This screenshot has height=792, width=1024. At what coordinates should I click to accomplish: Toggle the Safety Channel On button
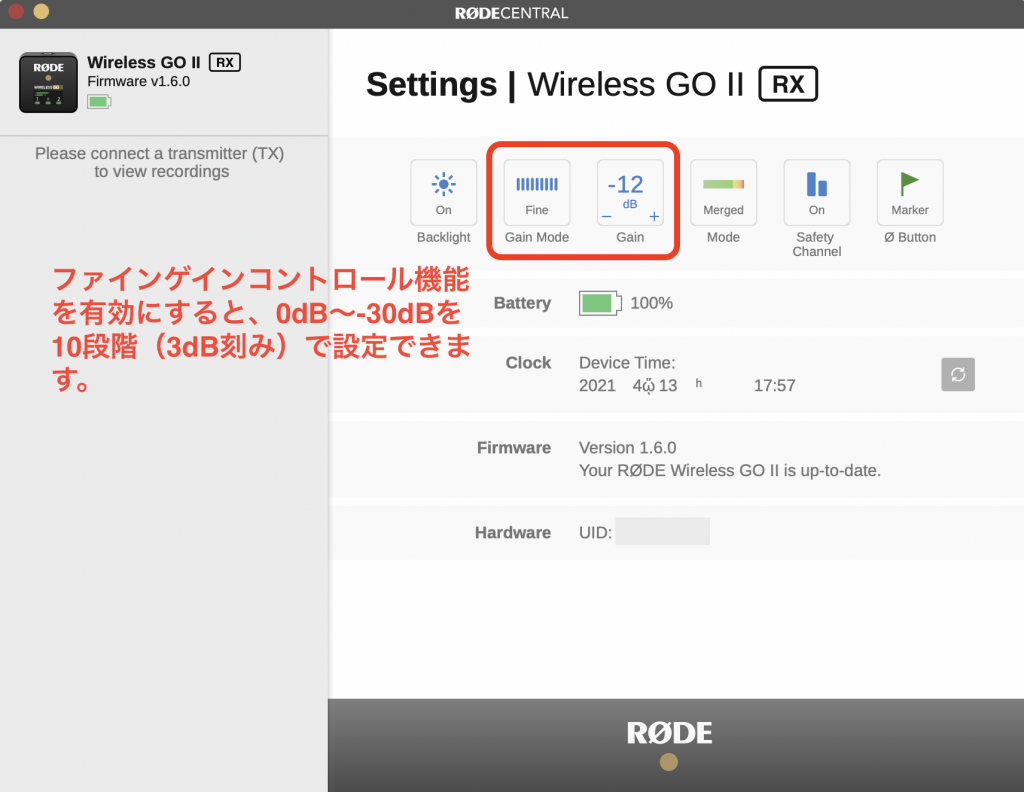[817, 193]
